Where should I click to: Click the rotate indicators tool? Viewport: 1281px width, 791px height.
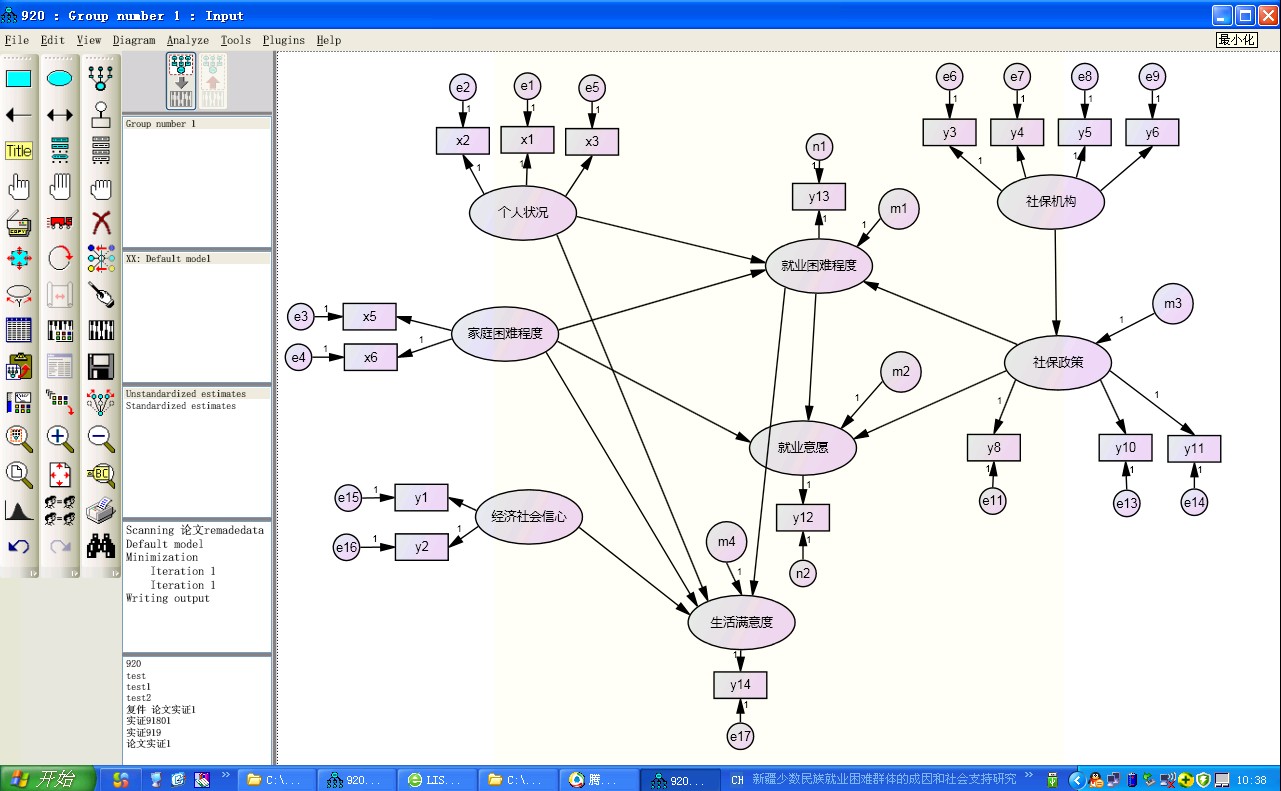point(60,258)
